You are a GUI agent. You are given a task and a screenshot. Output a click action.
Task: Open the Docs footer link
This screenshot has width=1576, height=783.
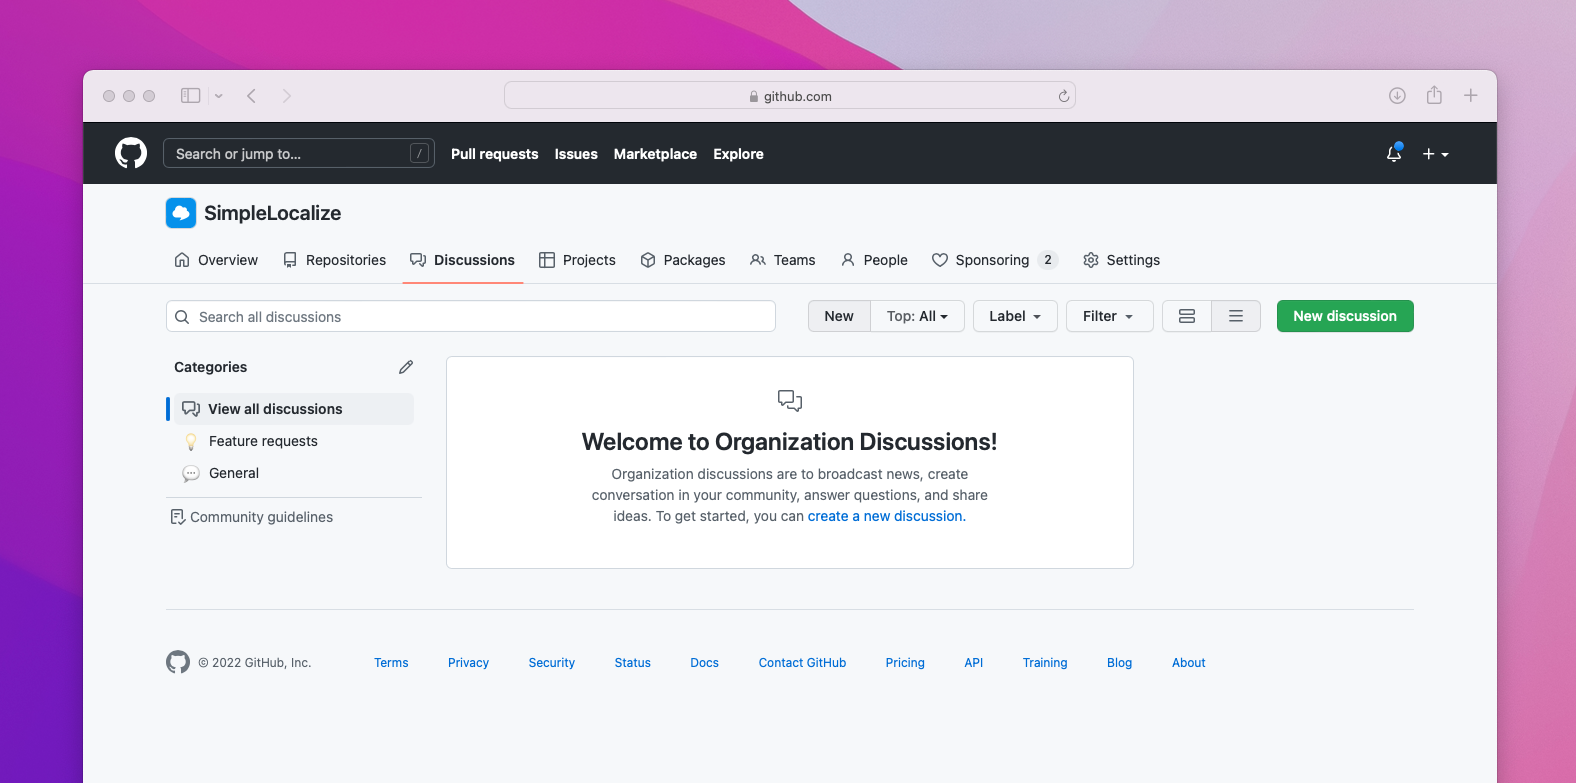point(704,663)
